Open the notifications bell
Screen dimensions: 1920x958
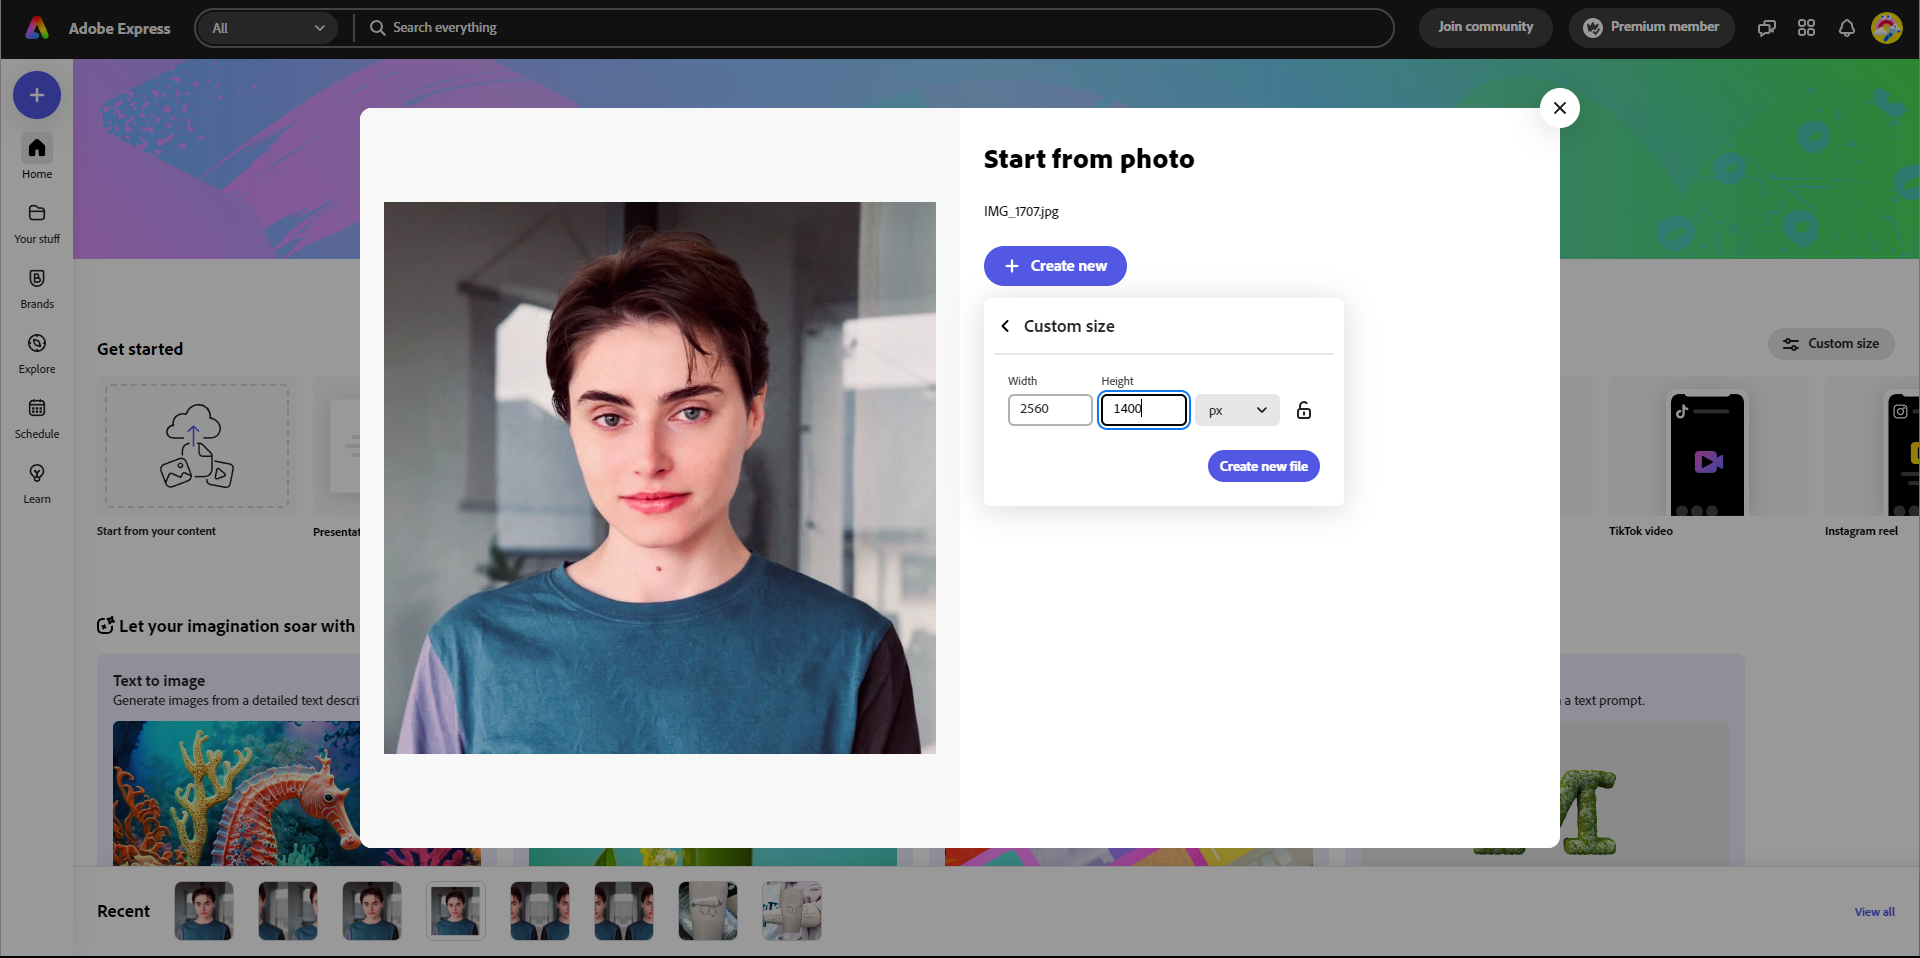point(1846,27)
